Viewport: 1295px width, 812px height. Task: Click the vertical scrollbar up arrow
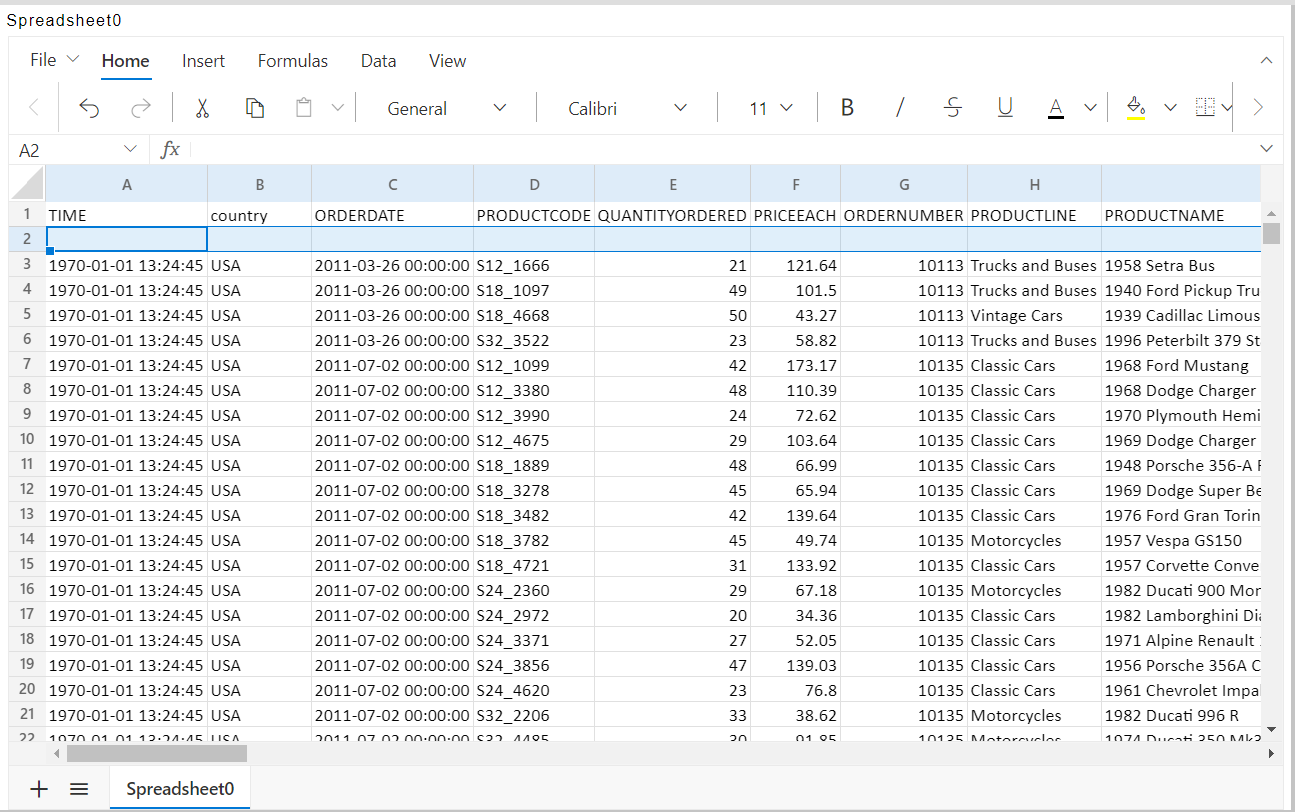click(1271, 214)
